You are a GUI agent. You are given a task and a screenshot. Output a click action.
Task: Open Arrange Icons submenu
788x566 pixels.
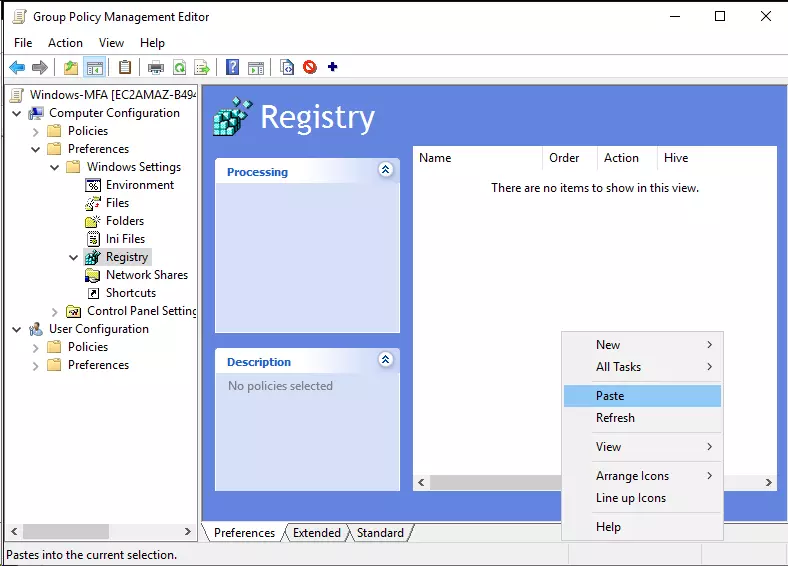coord(642,476)
